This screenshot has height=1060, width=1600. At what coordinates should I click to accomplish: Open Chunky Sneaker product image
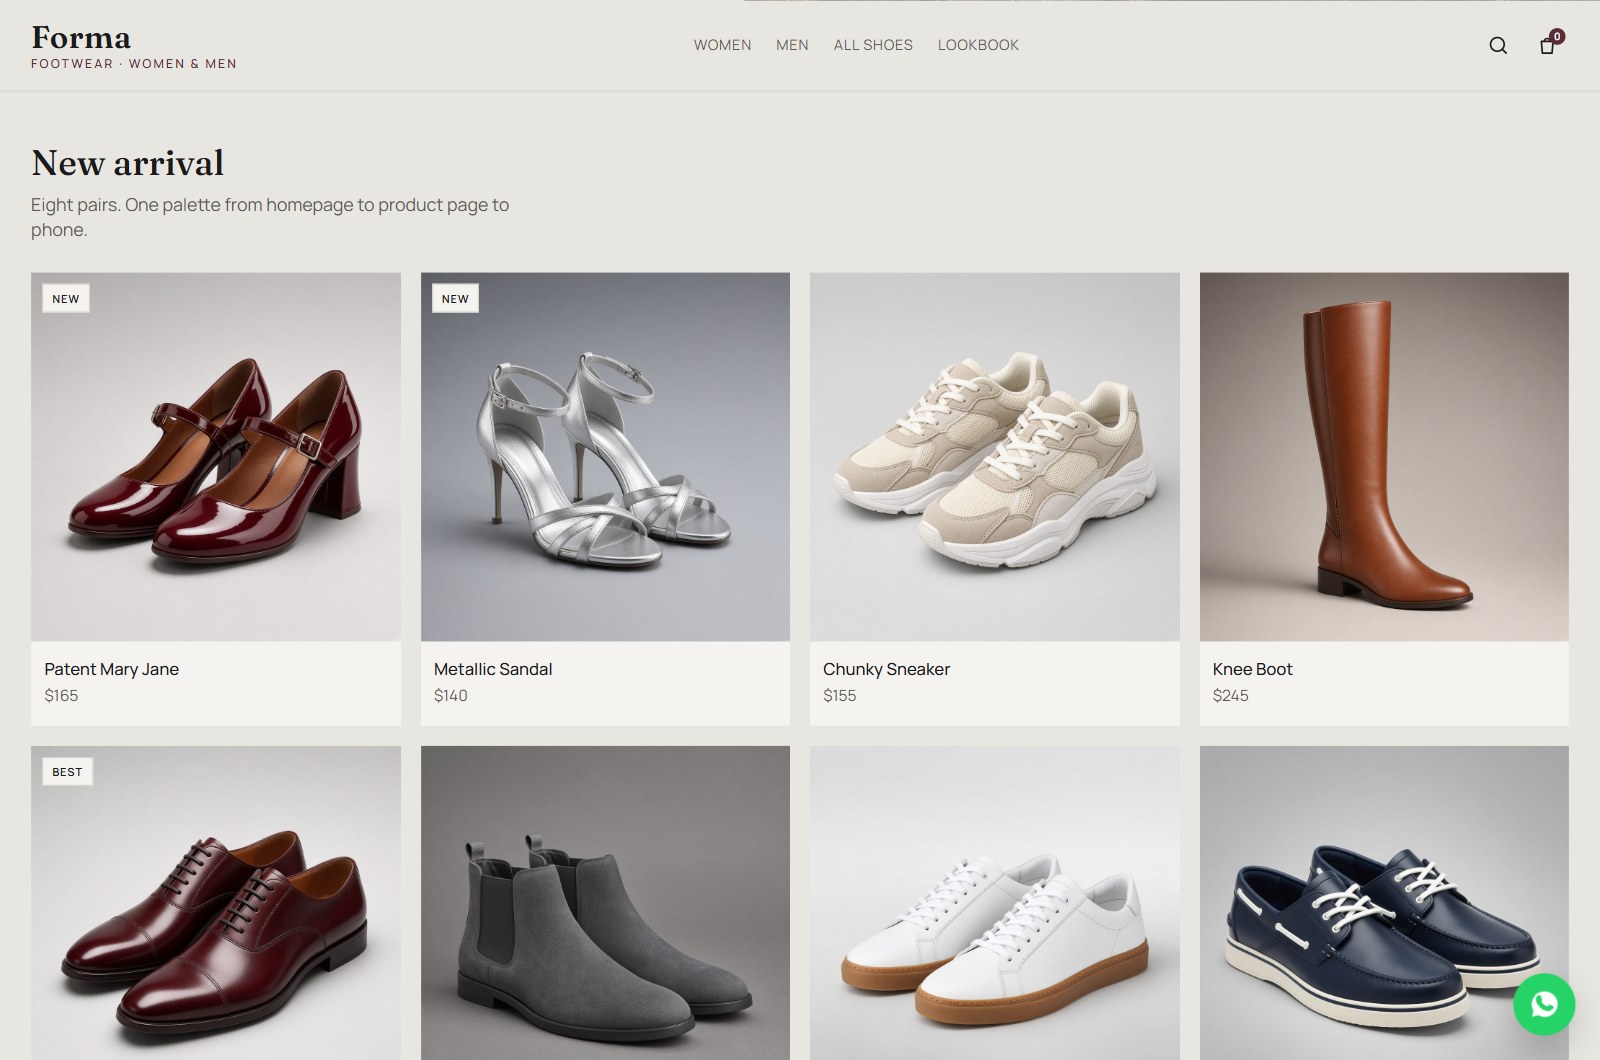coord(995,457)
